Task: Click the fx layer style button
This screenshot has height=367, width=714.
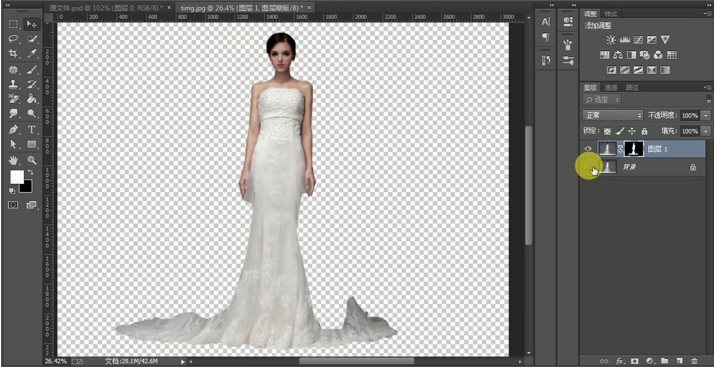Action: [x=620, y=361]
